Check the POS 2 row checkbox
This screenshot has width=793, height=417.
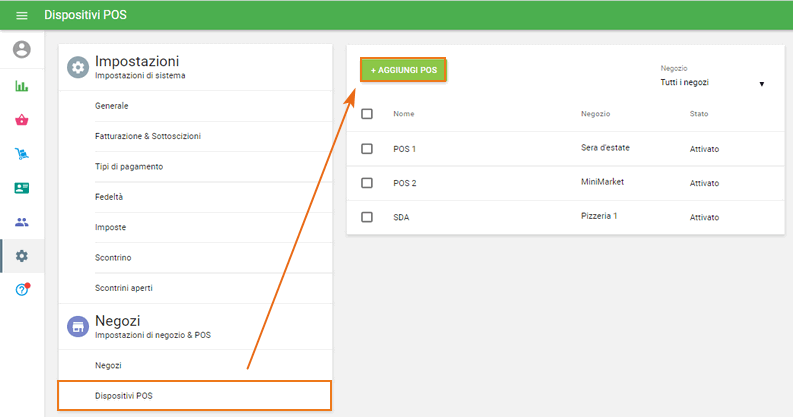pyautogui.click(x=367, y=183)
